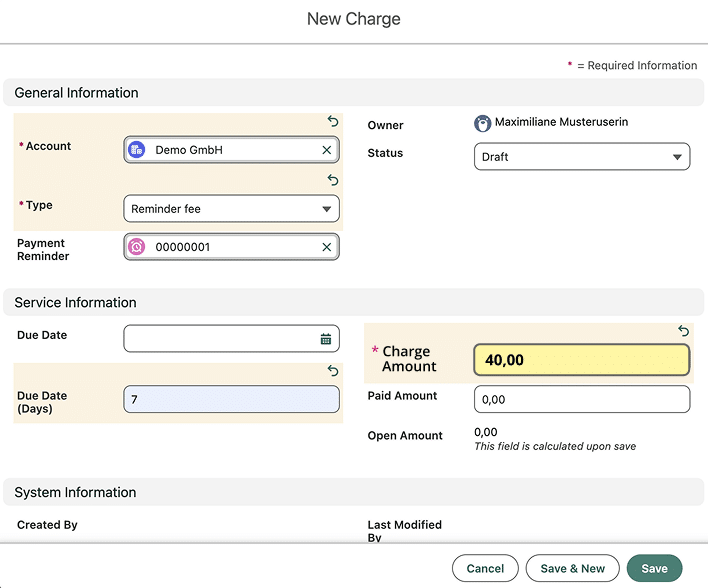Click the Last Modified By label

(404, 531)
